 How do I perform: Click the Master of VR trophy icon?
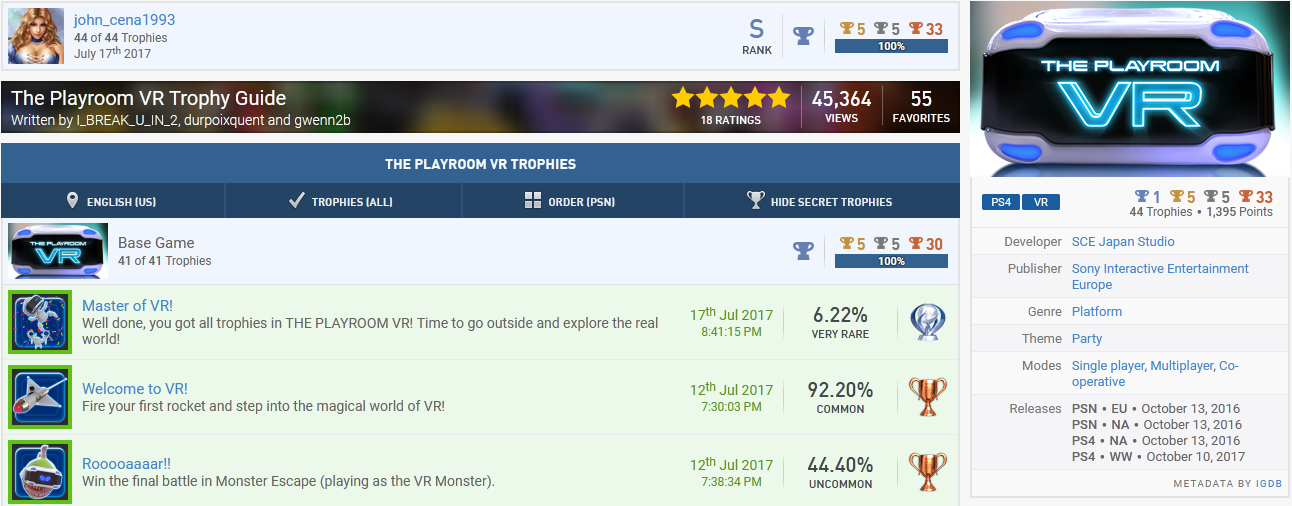[40, 322]
